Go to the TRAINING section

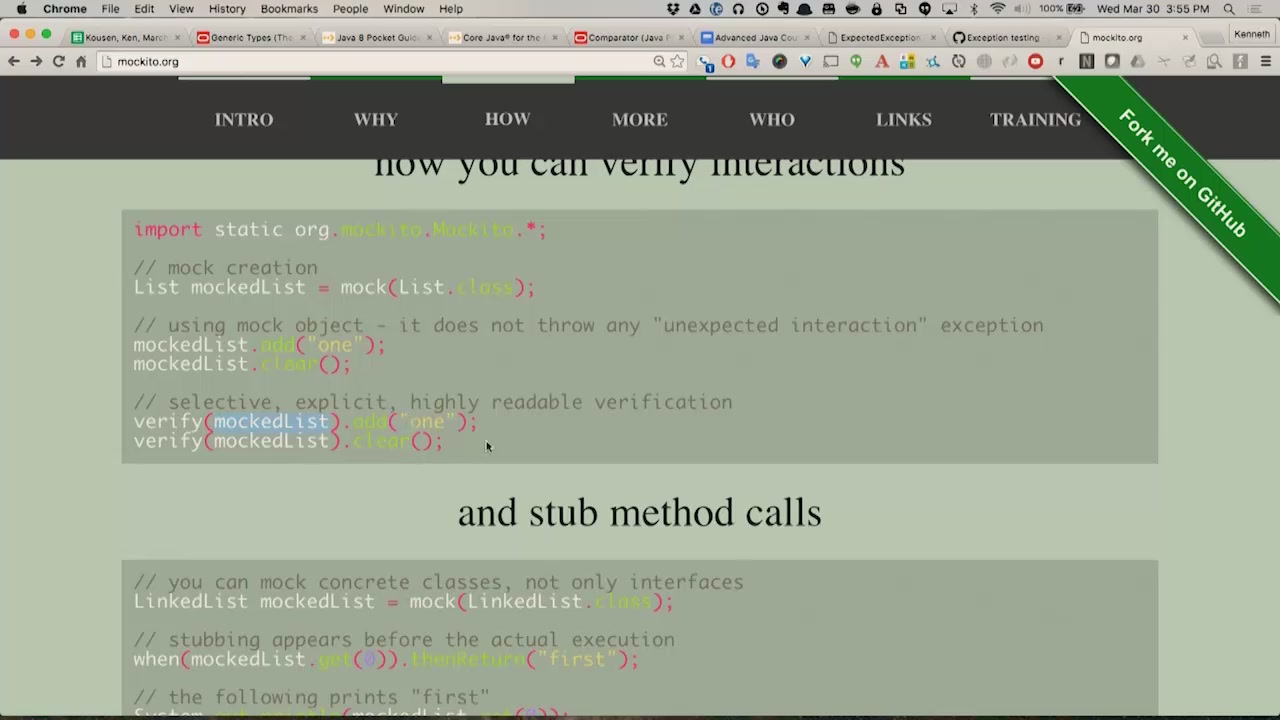coord(1036,119)
